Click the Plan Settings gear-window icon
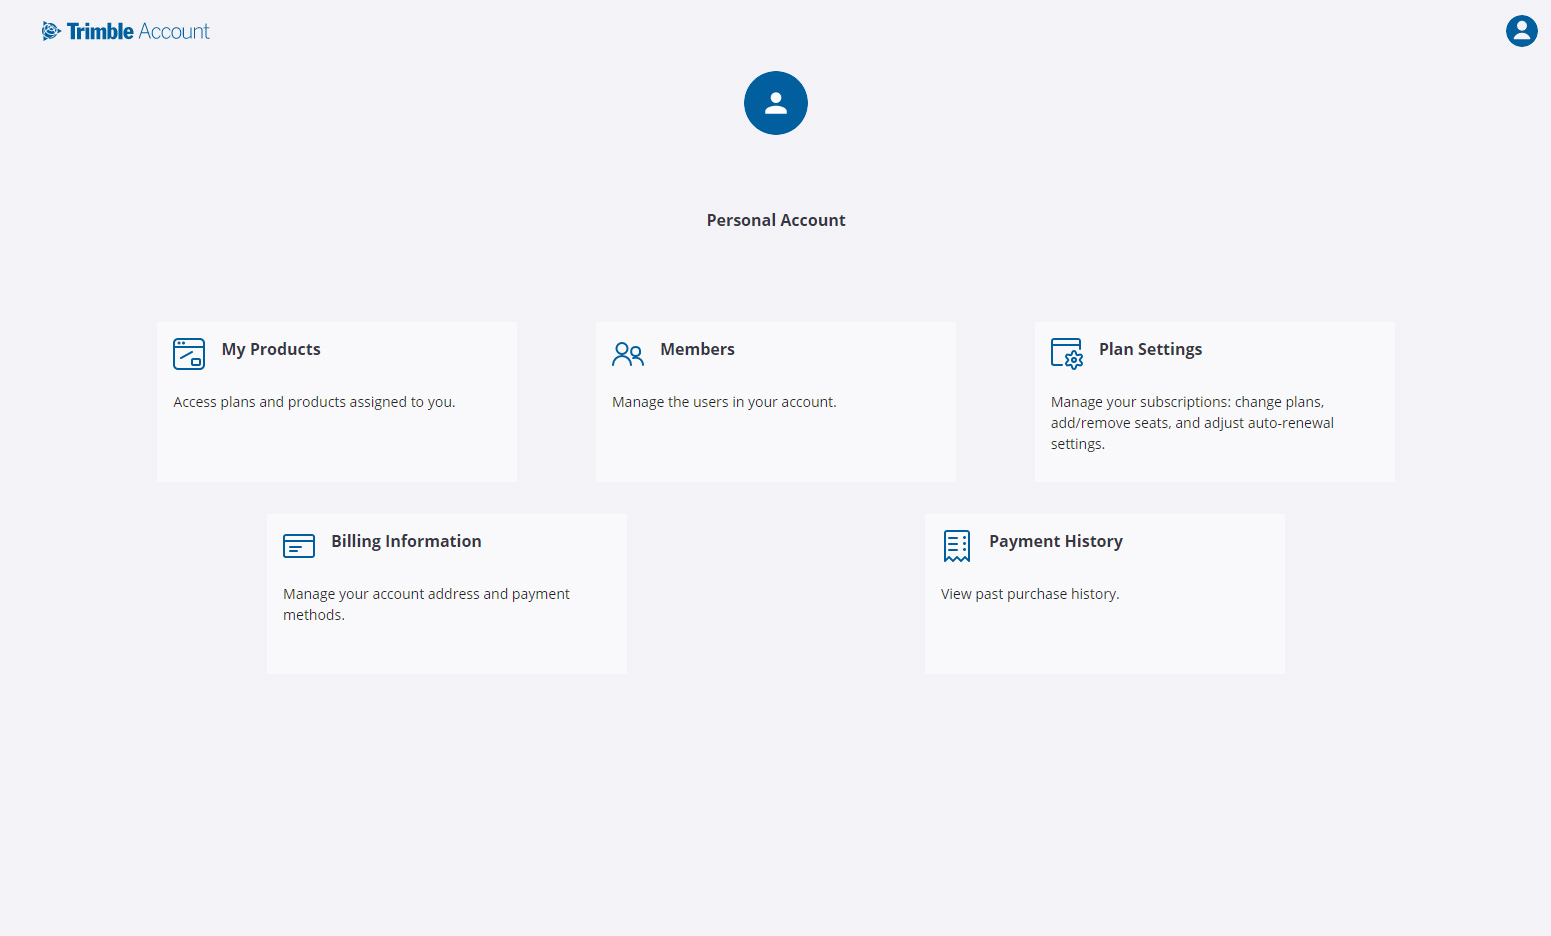Viewport: 1551px width, 936px height. click(x=1067, y=354)
